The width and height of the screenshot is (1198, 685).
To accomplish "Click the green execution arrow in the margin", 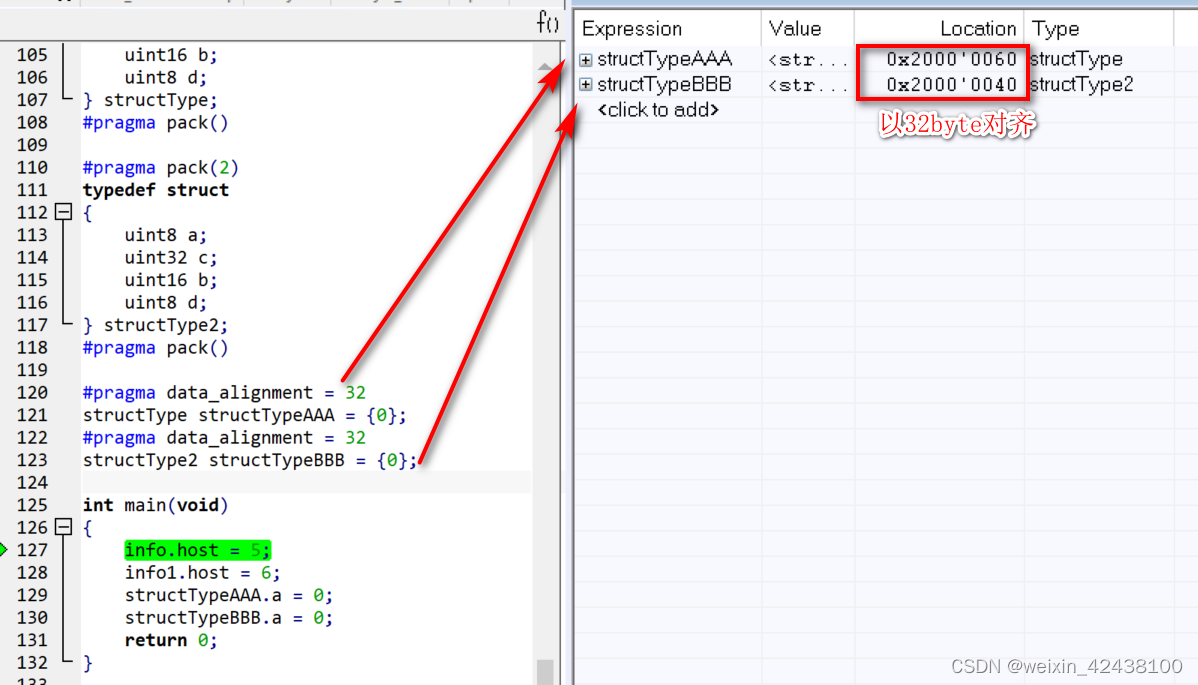I will pos(6,549).
